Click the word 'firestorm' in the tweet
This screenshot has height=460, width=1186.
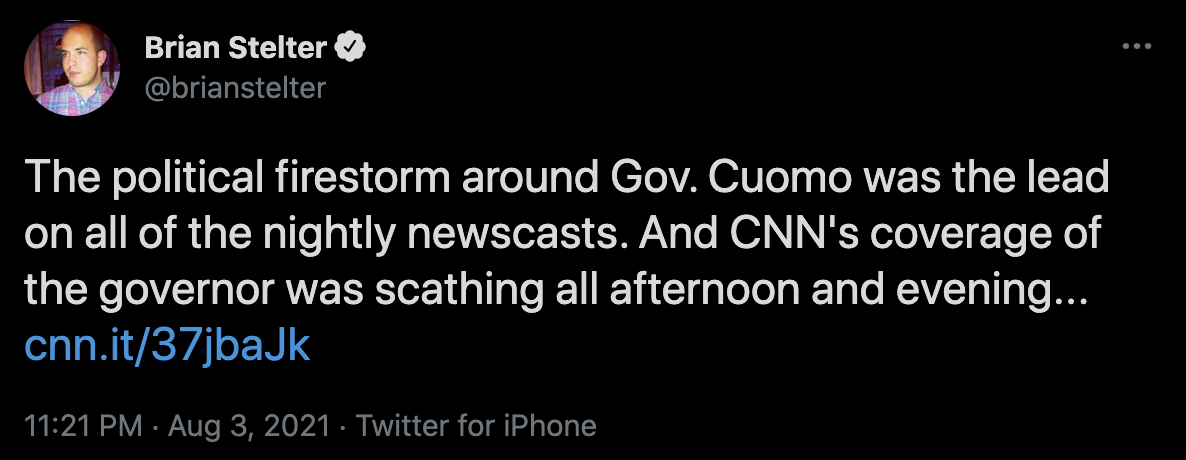(x=361, y=178)
